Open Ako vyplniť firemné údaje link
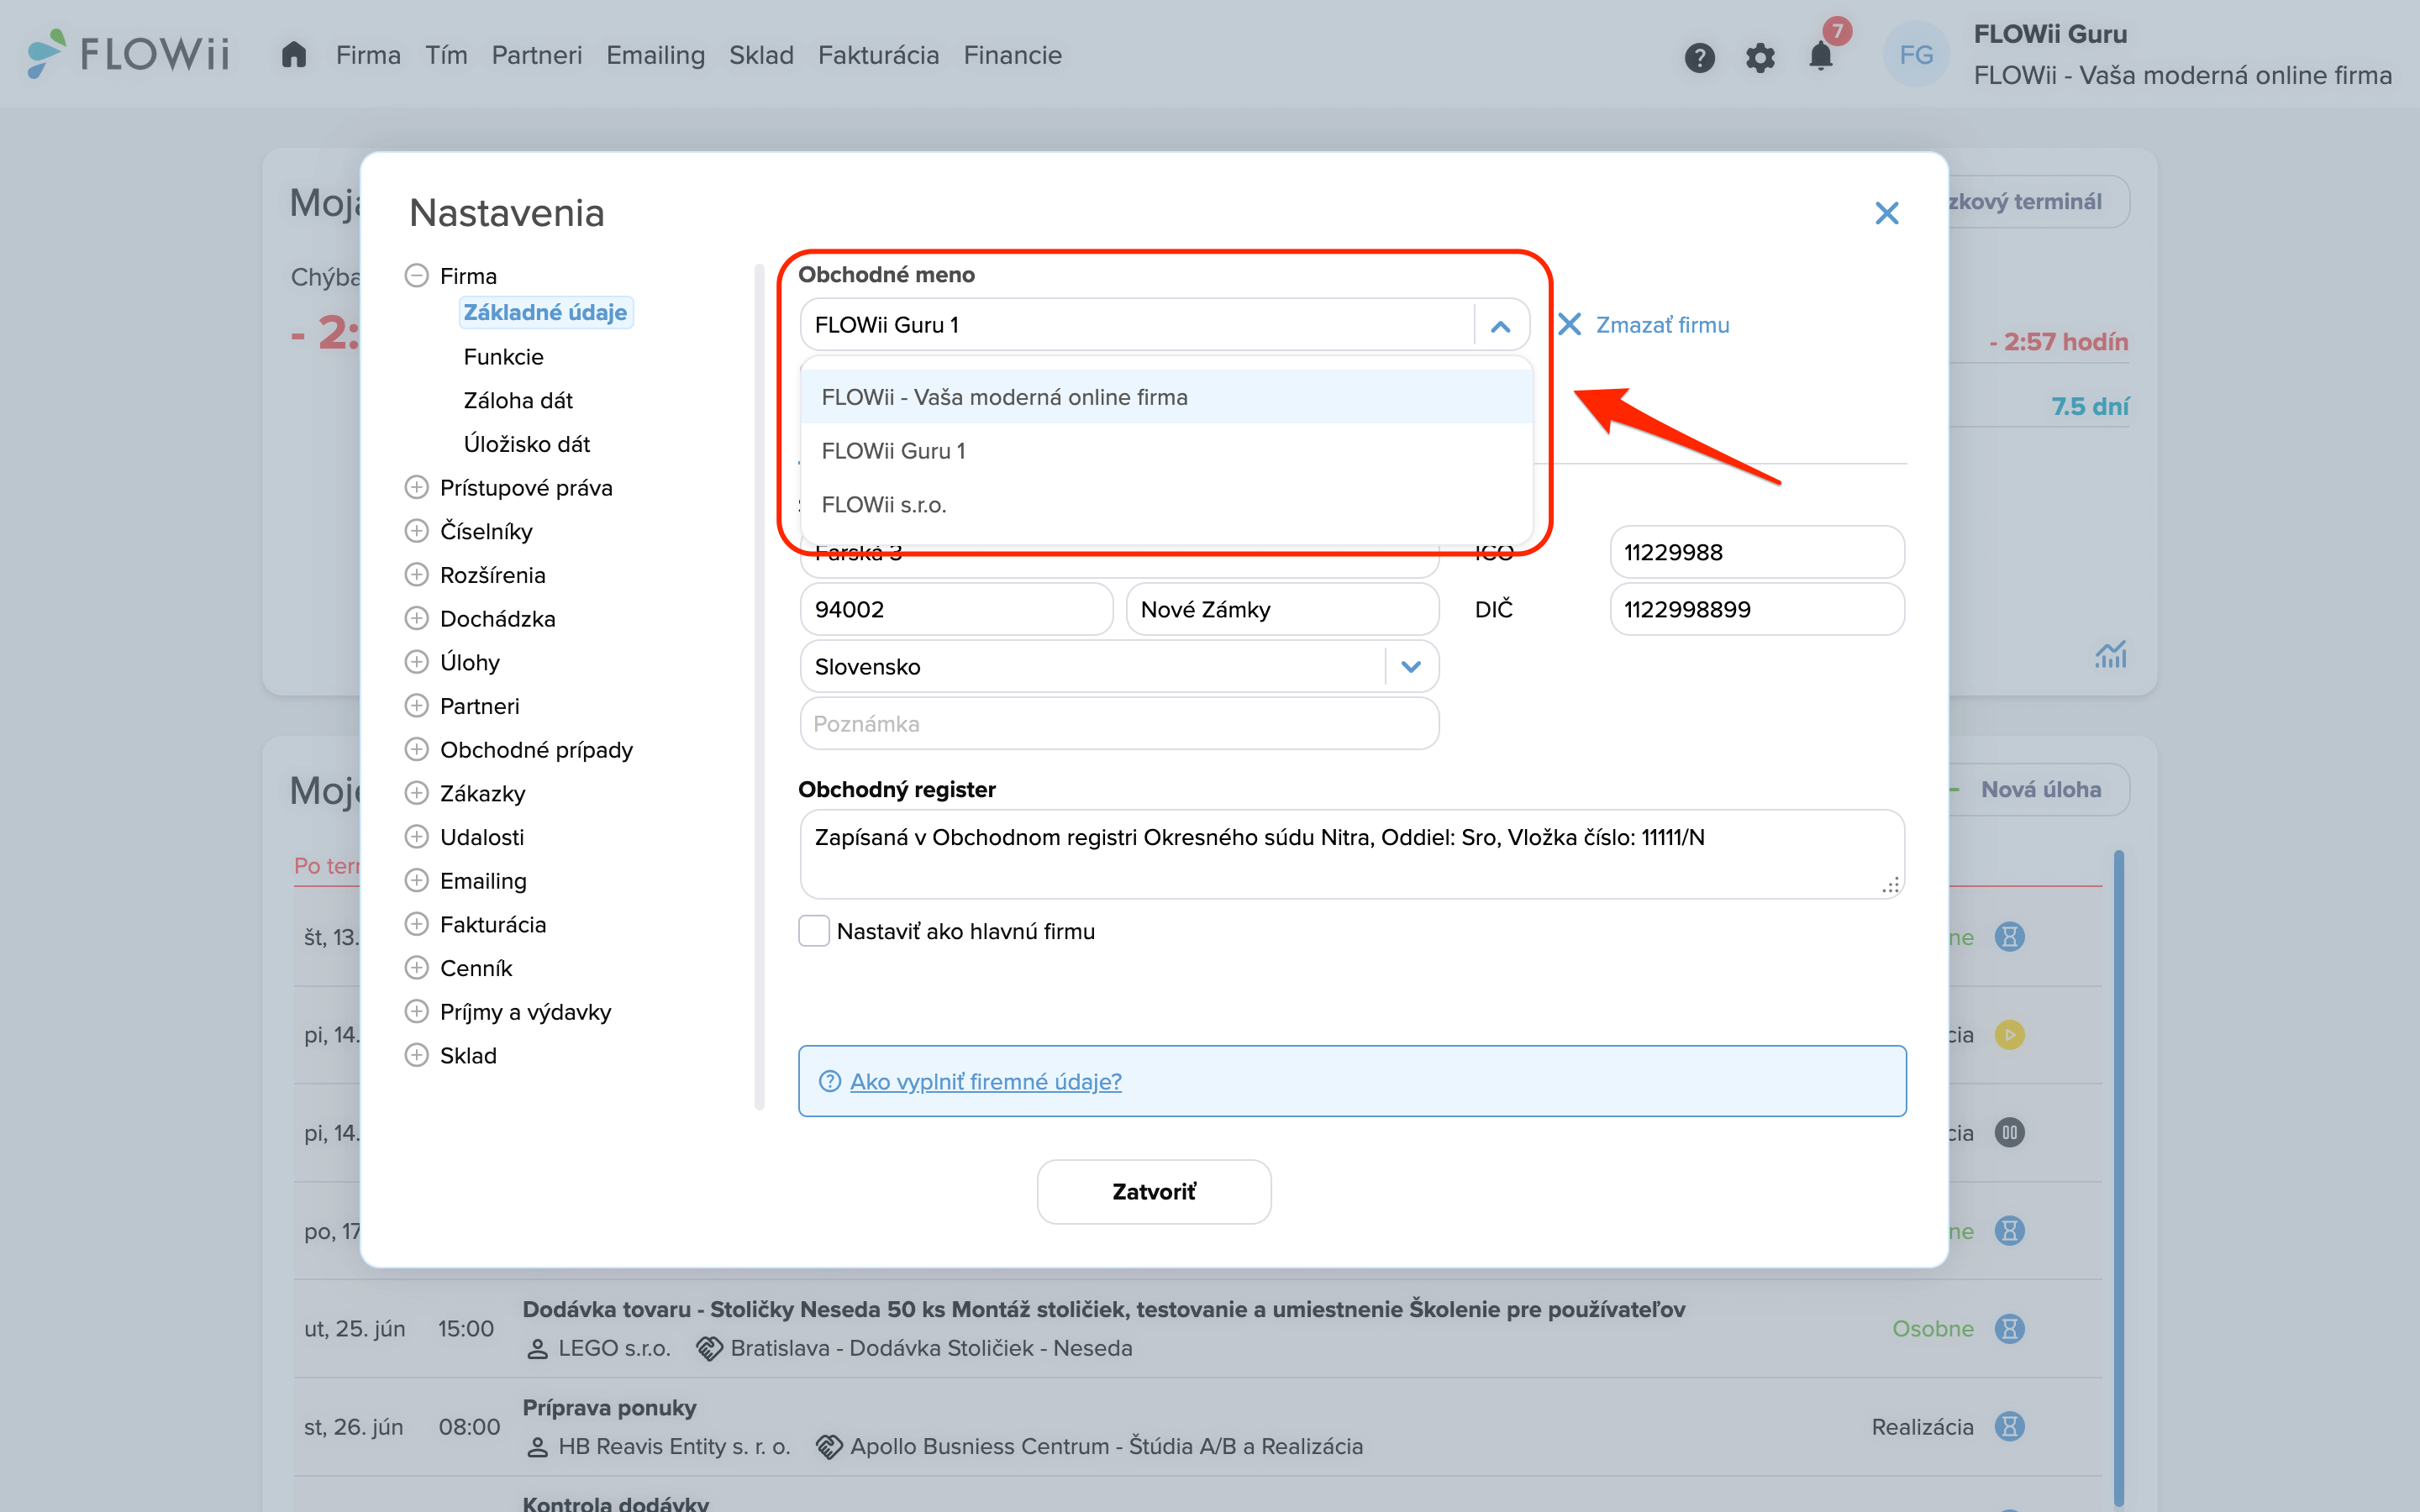Screen dimensions: 2420x1512 pyautogui.click(x=985, y=1081)
